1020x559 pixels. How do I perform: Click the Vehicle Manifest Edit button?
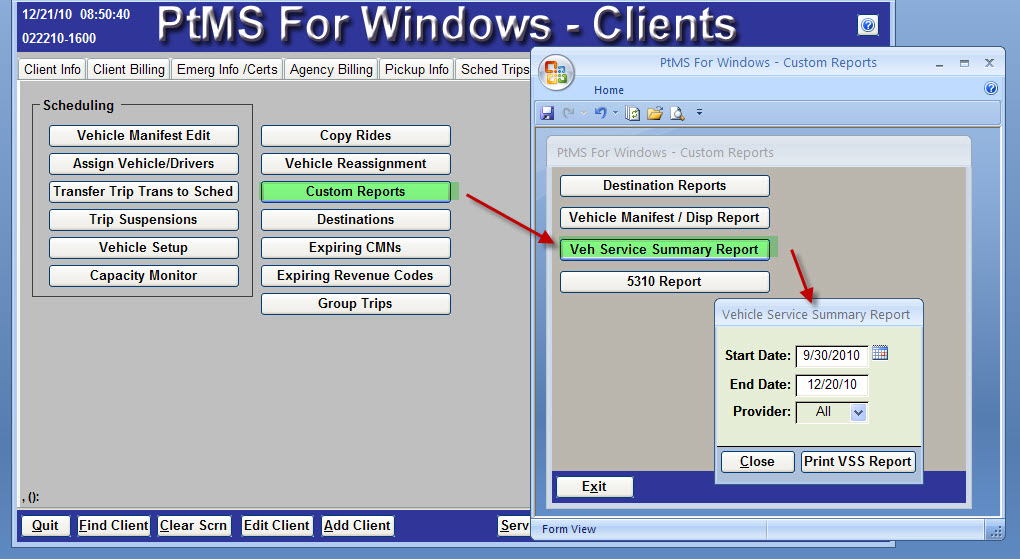pyautogui.click(x=144, y=135)
